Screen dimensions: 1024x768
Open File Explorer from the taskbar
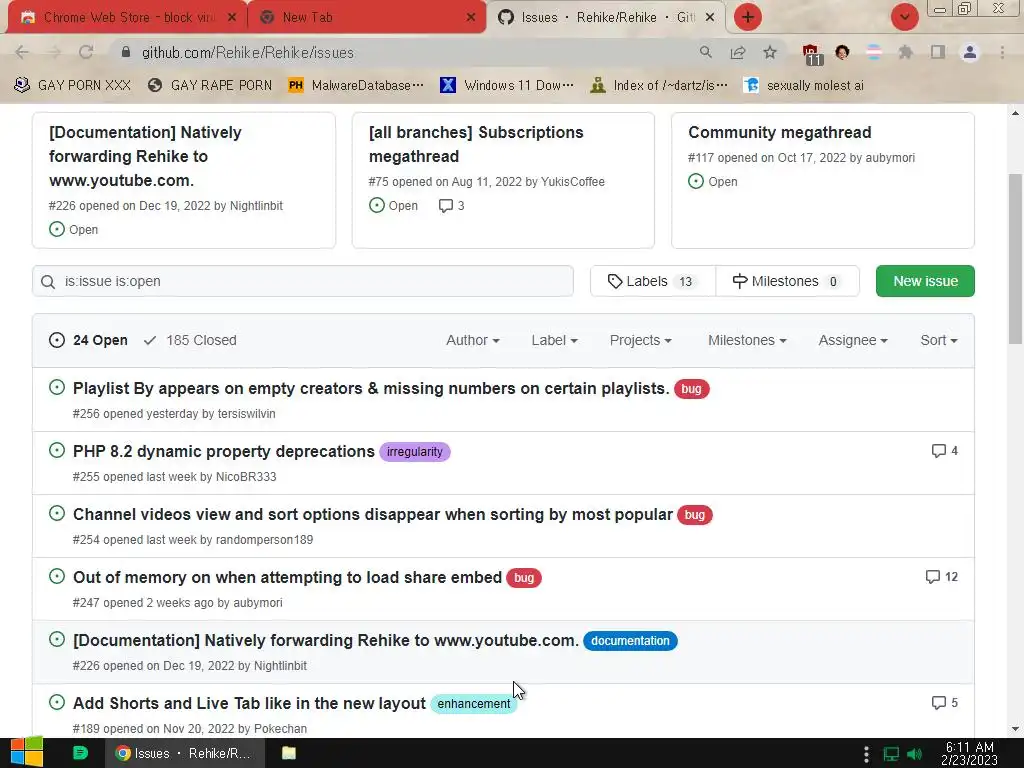[x=289, y=753]
